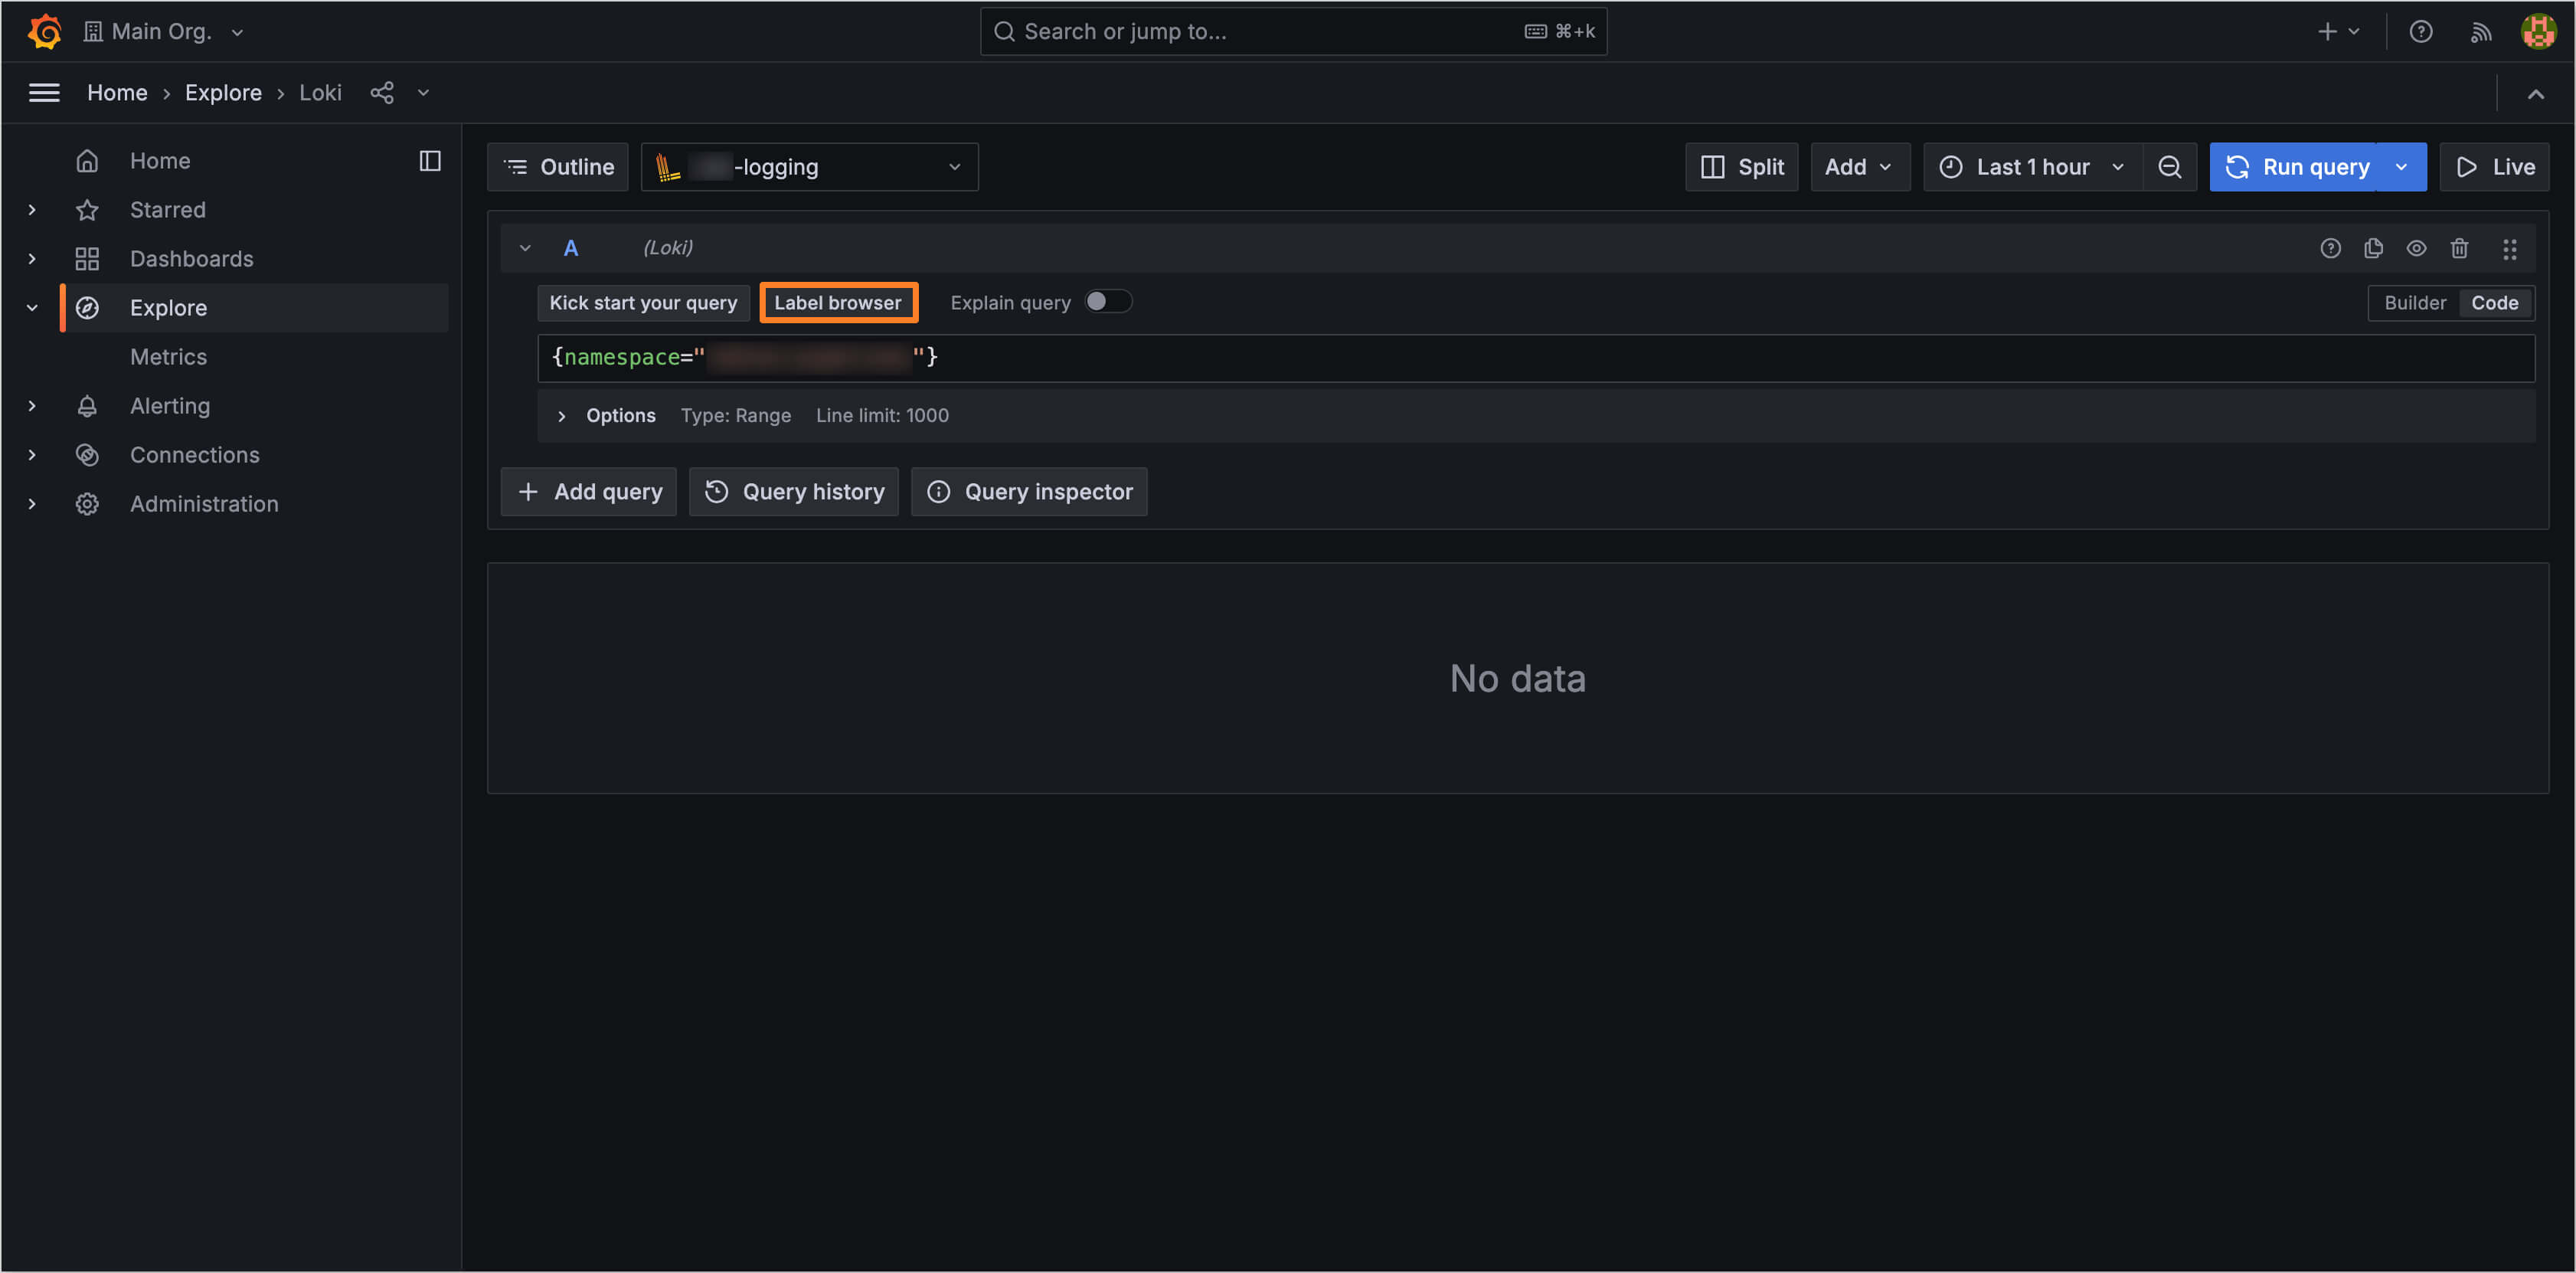This screenshot has width=2576, height=1273.
Task: Zoom out the time range
Action: pyautogui.click(x=2169, y=167)
